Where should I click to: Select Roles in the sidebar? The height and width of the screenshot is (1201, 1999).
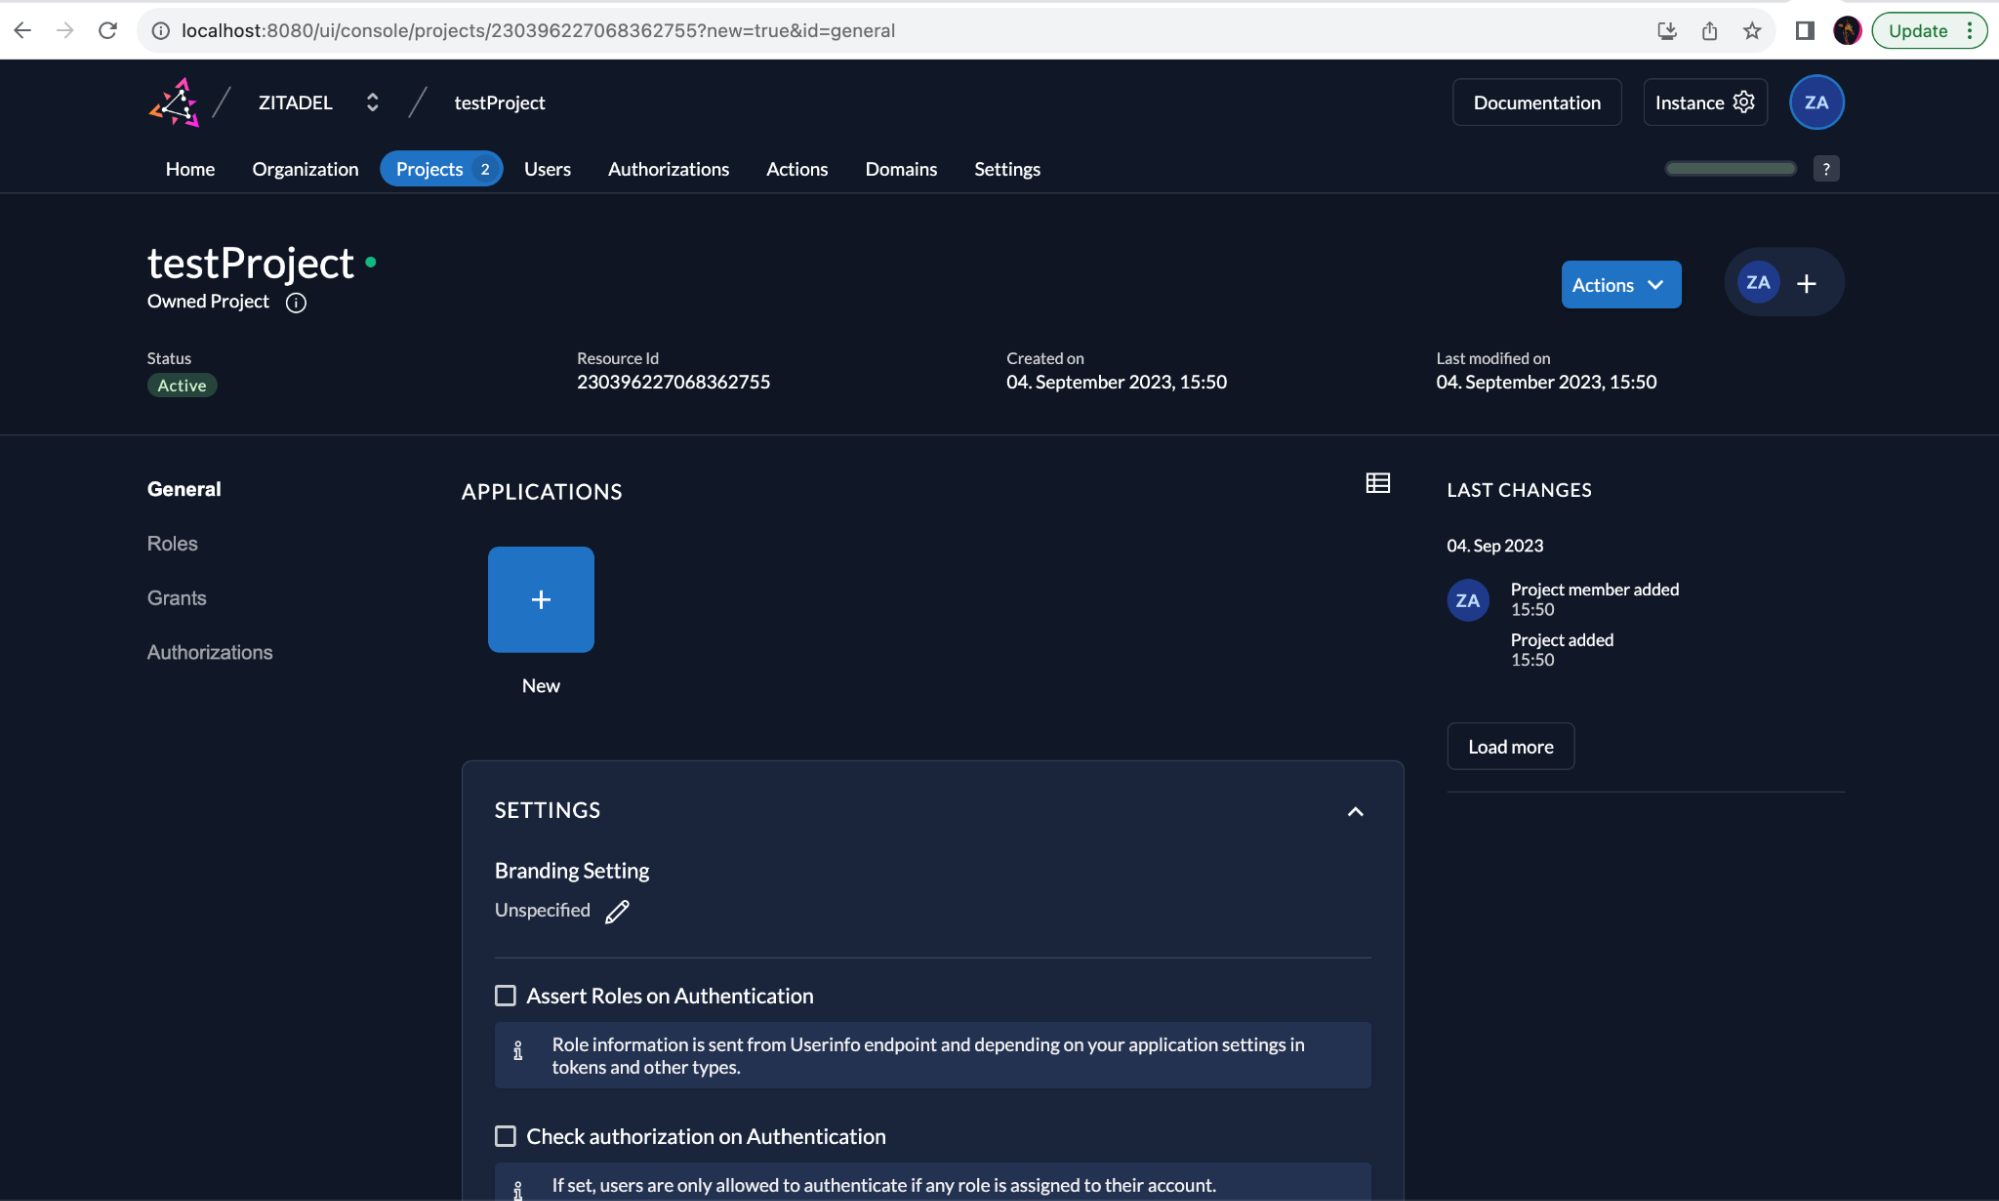[172, 543]
